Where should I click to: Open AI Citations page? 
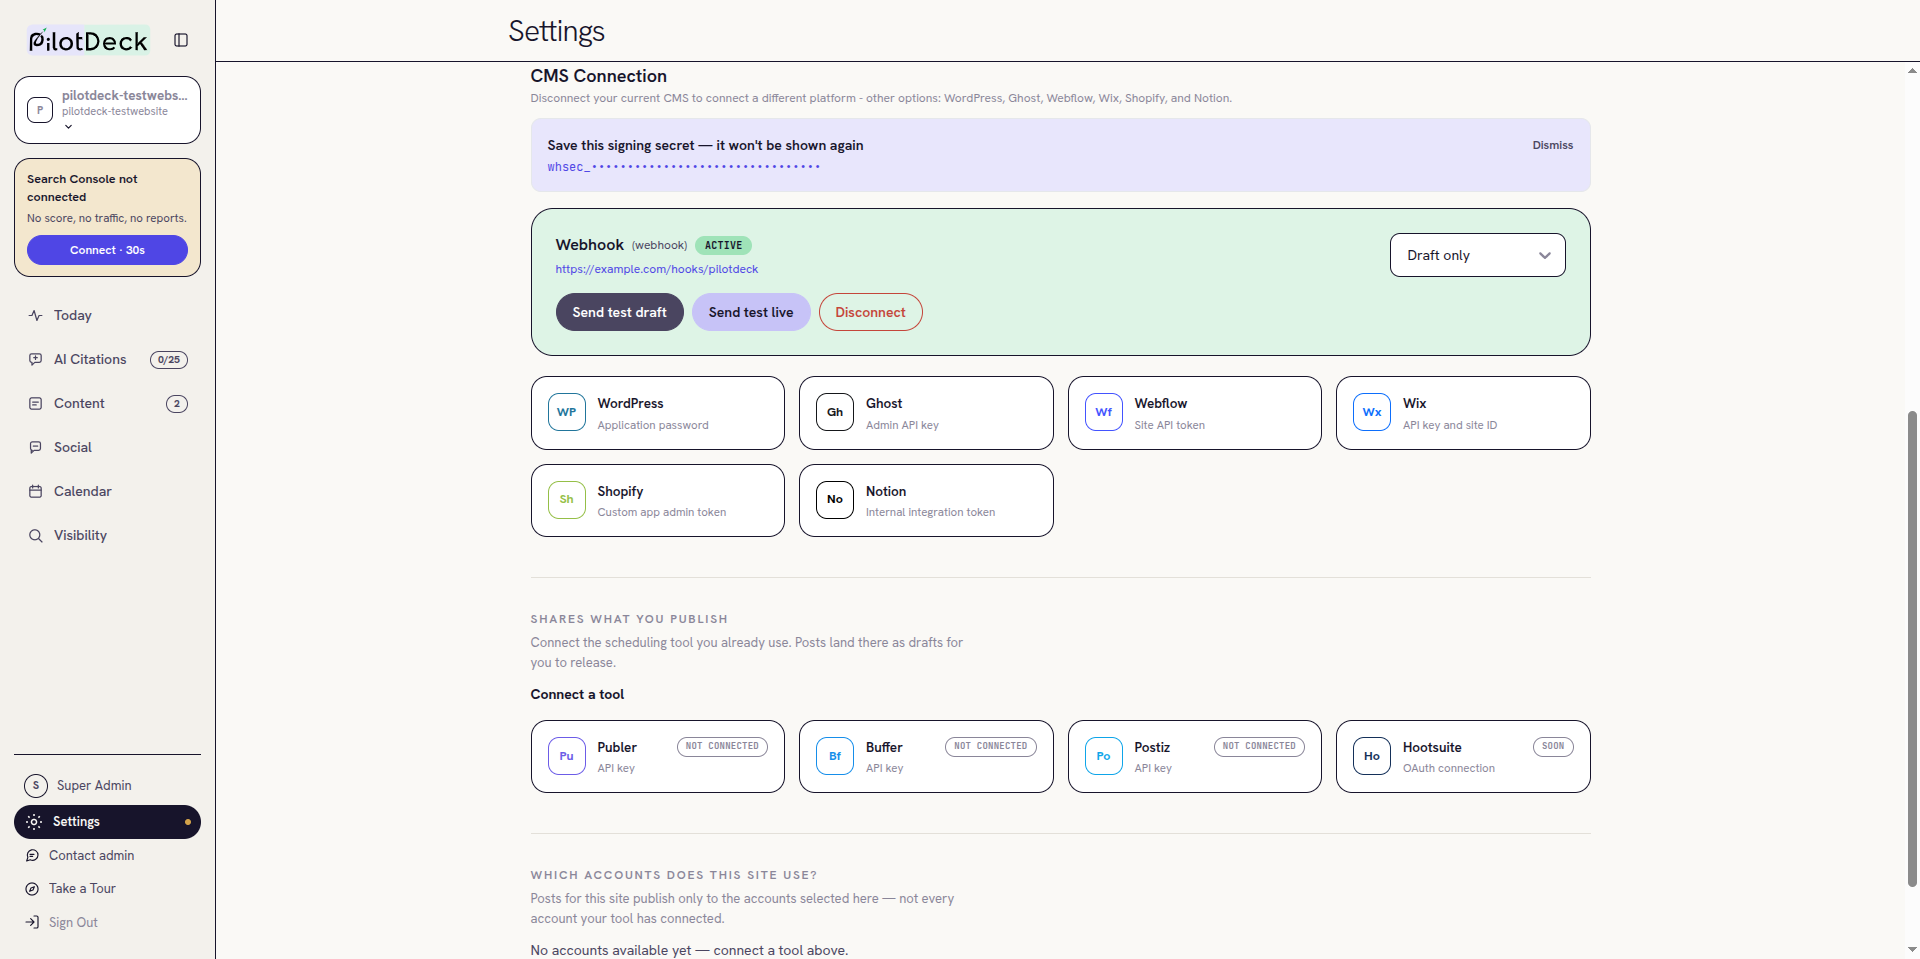tap(107, 359)
